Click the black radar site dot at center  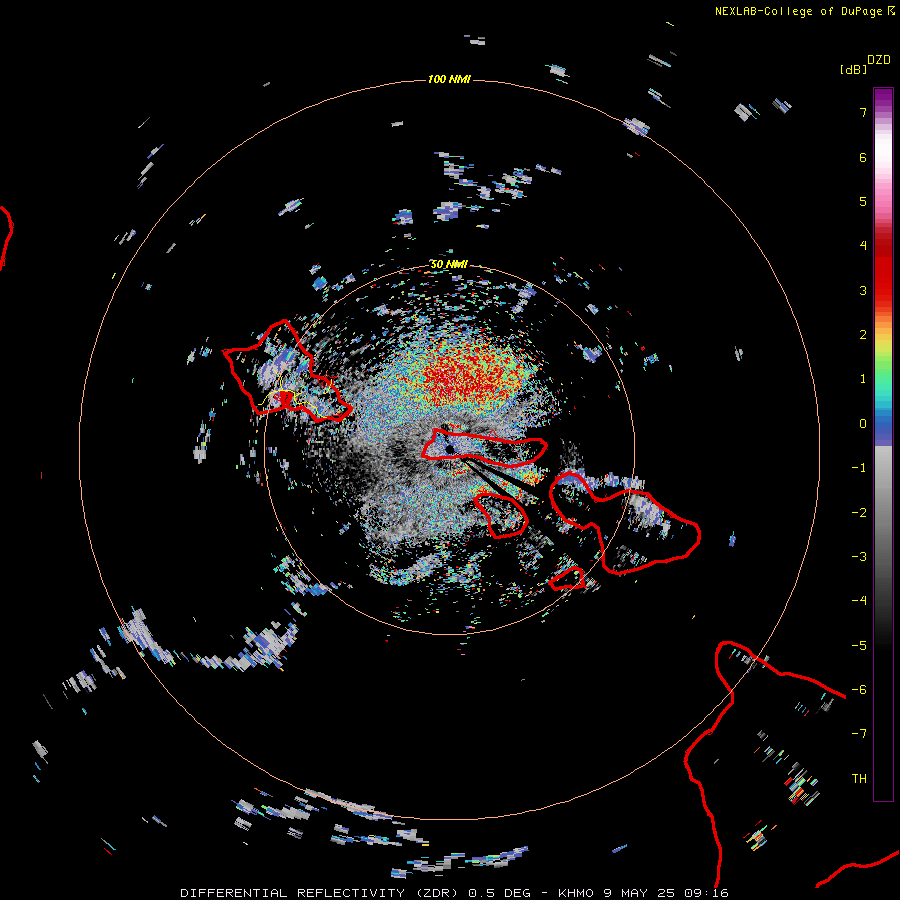[450, 449]
